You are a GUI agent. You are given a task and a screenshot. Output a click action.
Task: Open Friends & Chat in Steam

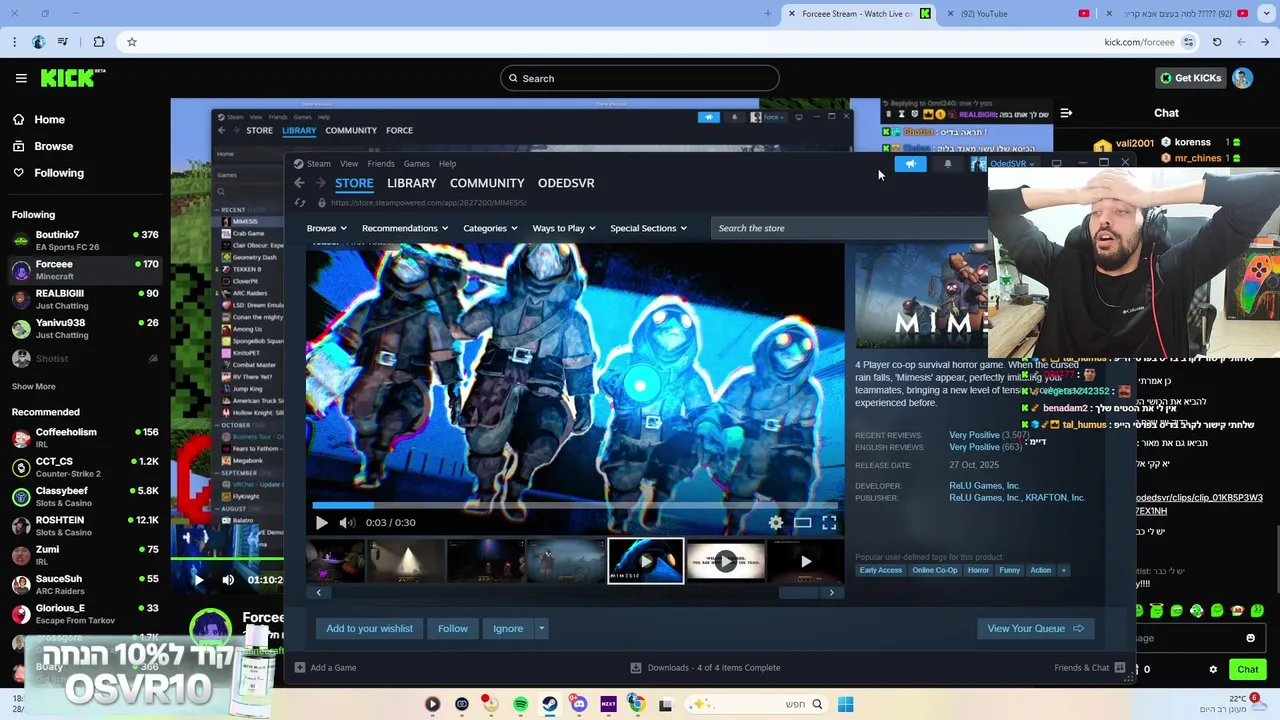[1089, 667]
